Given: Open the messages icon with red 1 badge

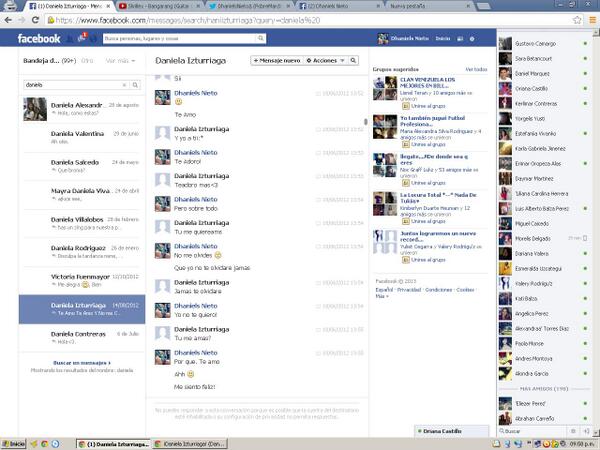Looking at the screenshot, I should pos(82,38).
